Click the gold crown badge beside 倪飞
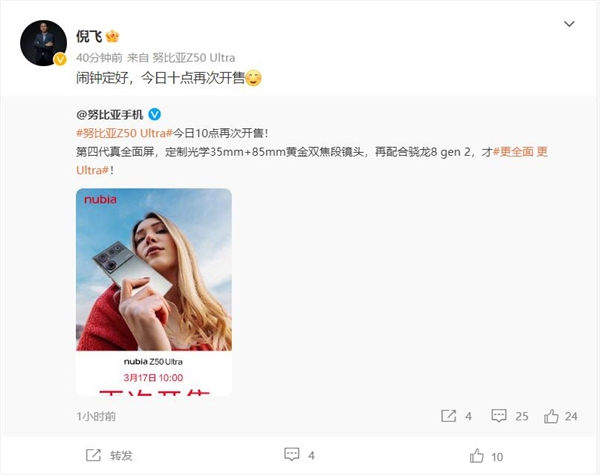 tap(112, 36)
